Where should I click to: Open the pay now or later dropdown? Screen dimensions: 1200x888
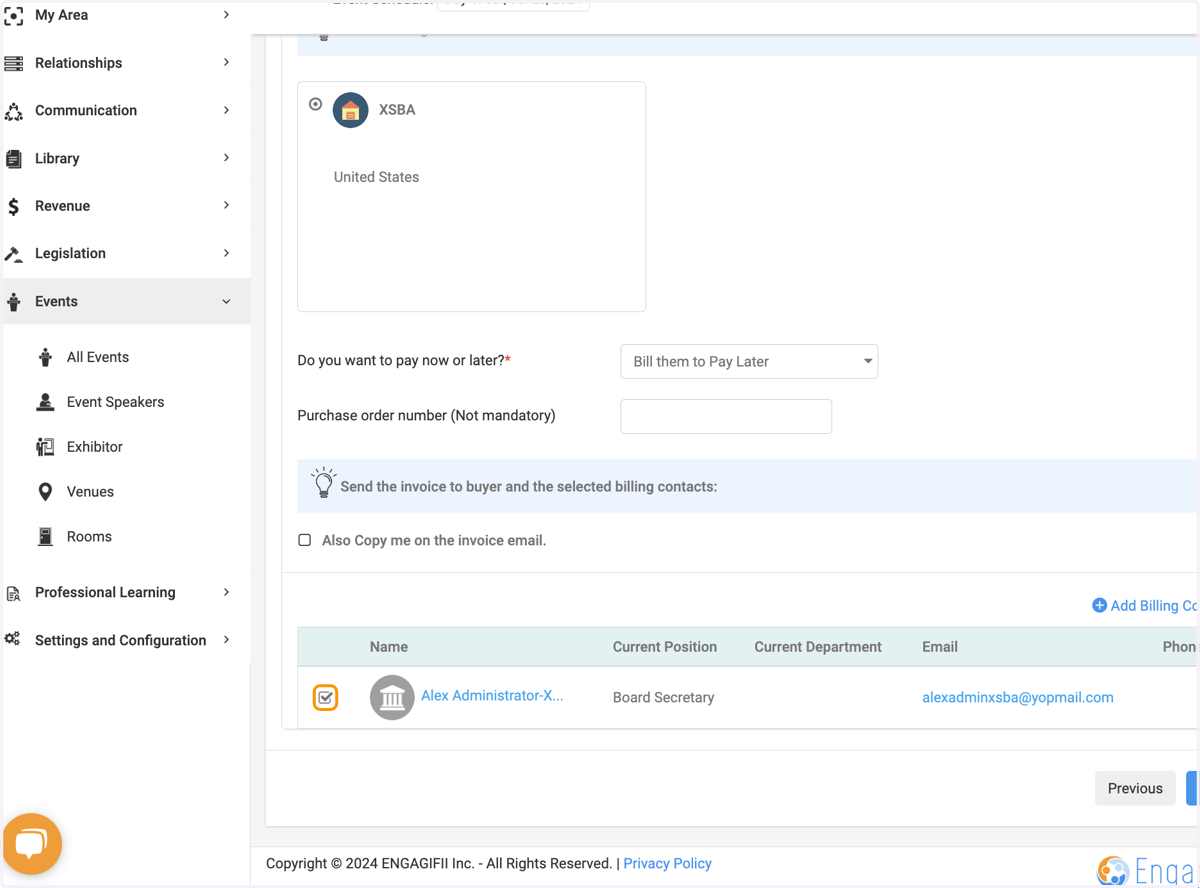(x=749, y=362)
